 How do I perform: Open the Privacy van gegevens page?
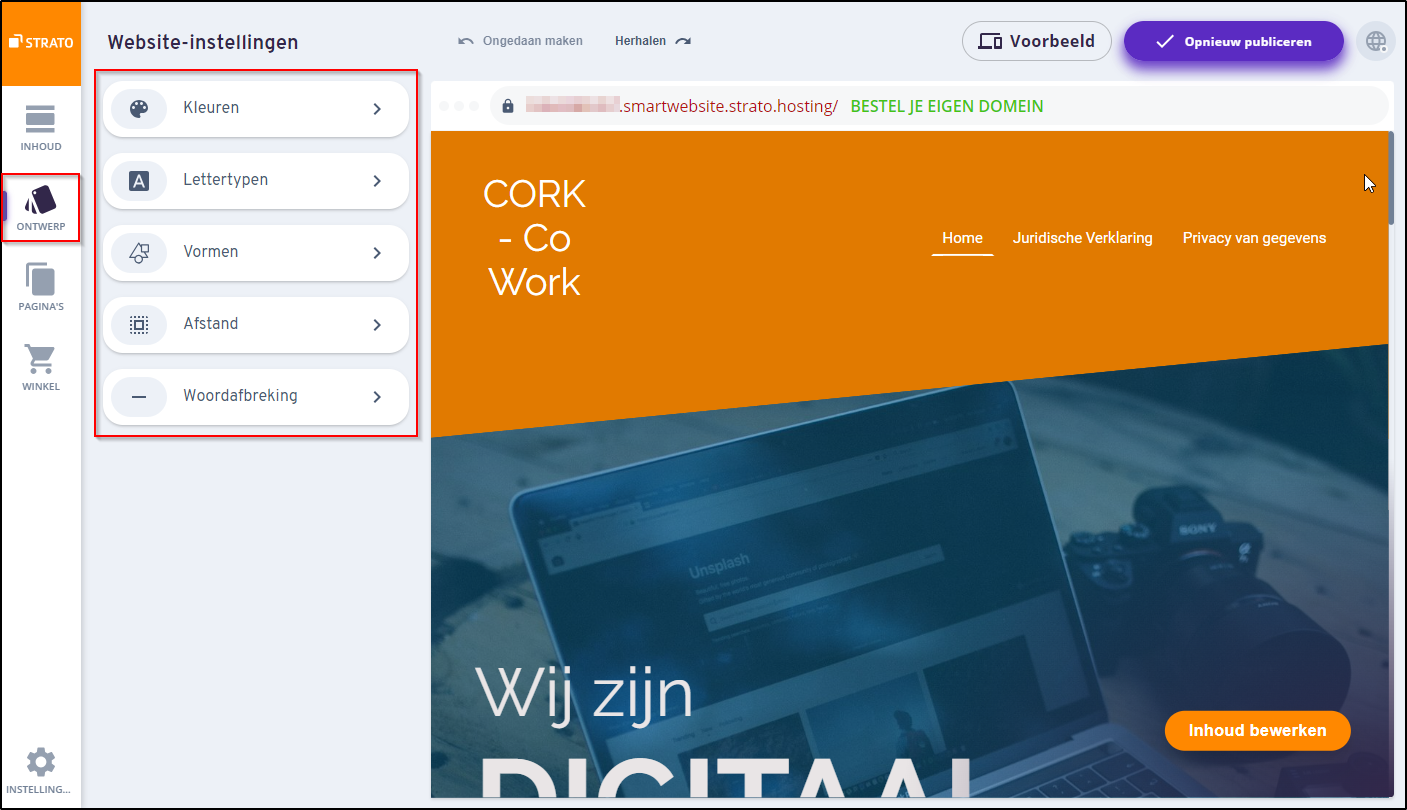click(x=1254, y=238)
